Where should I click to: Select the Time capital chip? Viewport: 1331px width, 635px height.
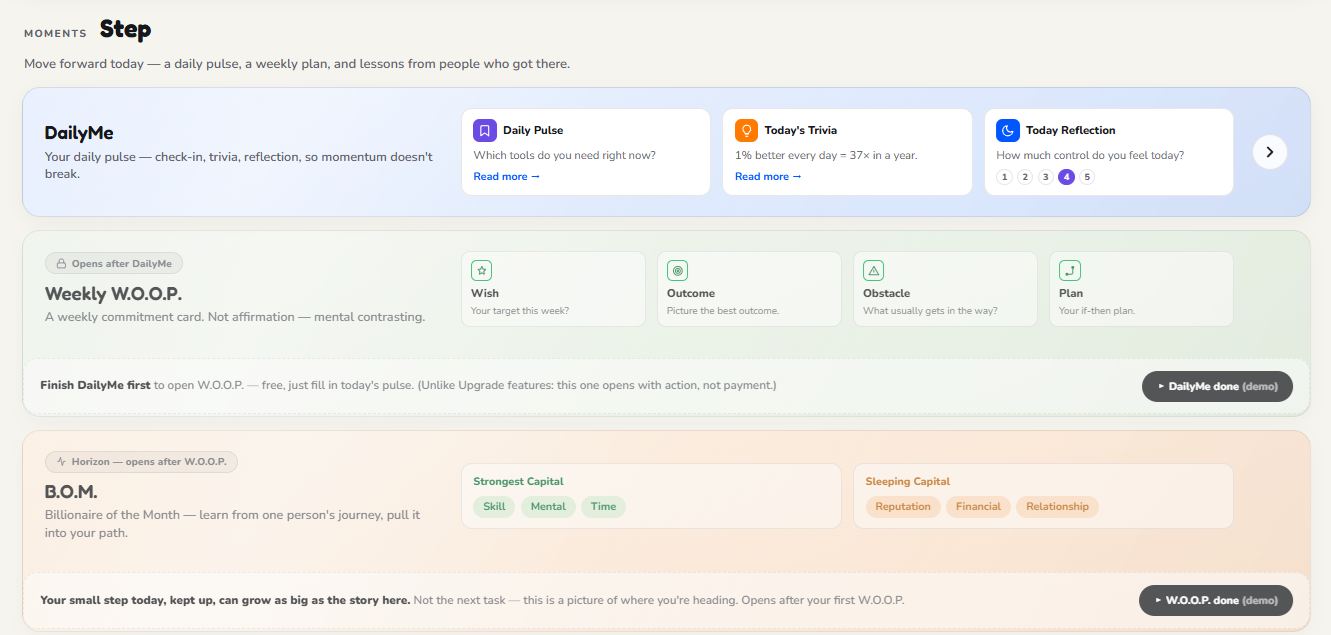pos(603,507)
